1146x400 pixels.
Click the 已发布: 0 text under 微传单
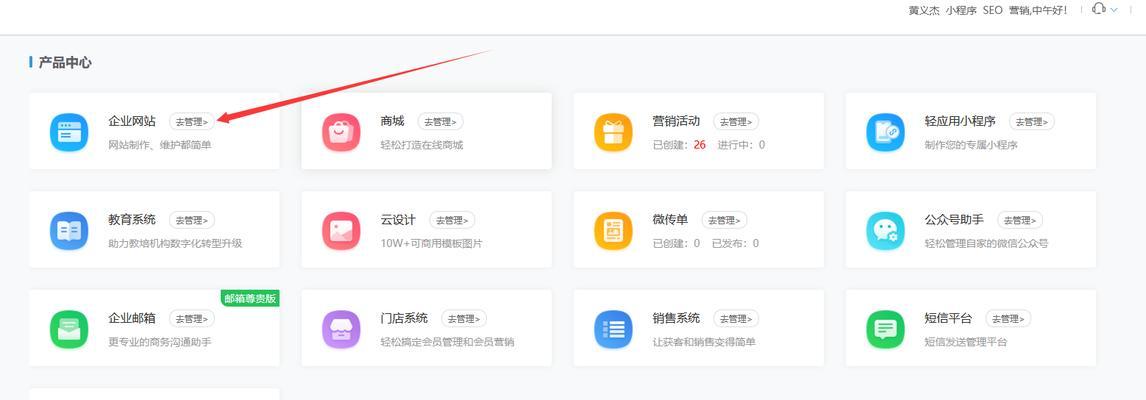tap(735, 243)
